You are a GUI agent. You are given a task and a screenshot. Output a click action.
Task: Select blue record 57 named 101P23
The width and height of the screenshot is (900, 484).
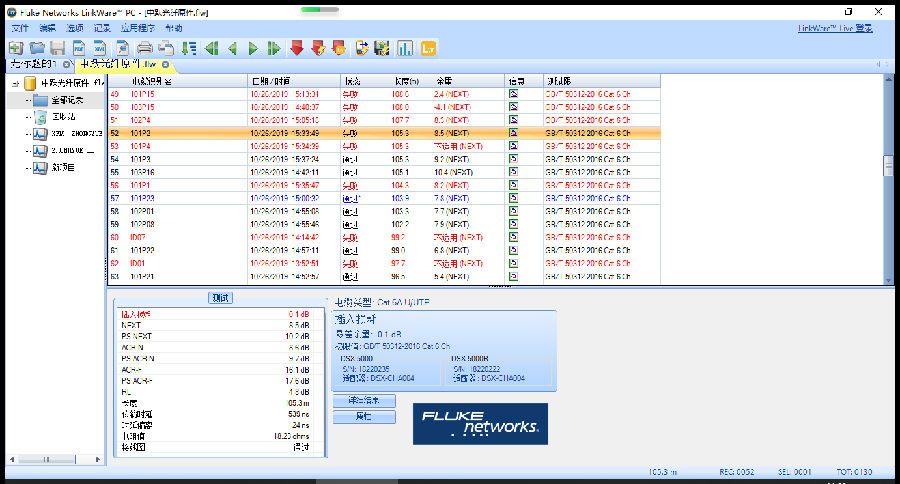[384, 198]
